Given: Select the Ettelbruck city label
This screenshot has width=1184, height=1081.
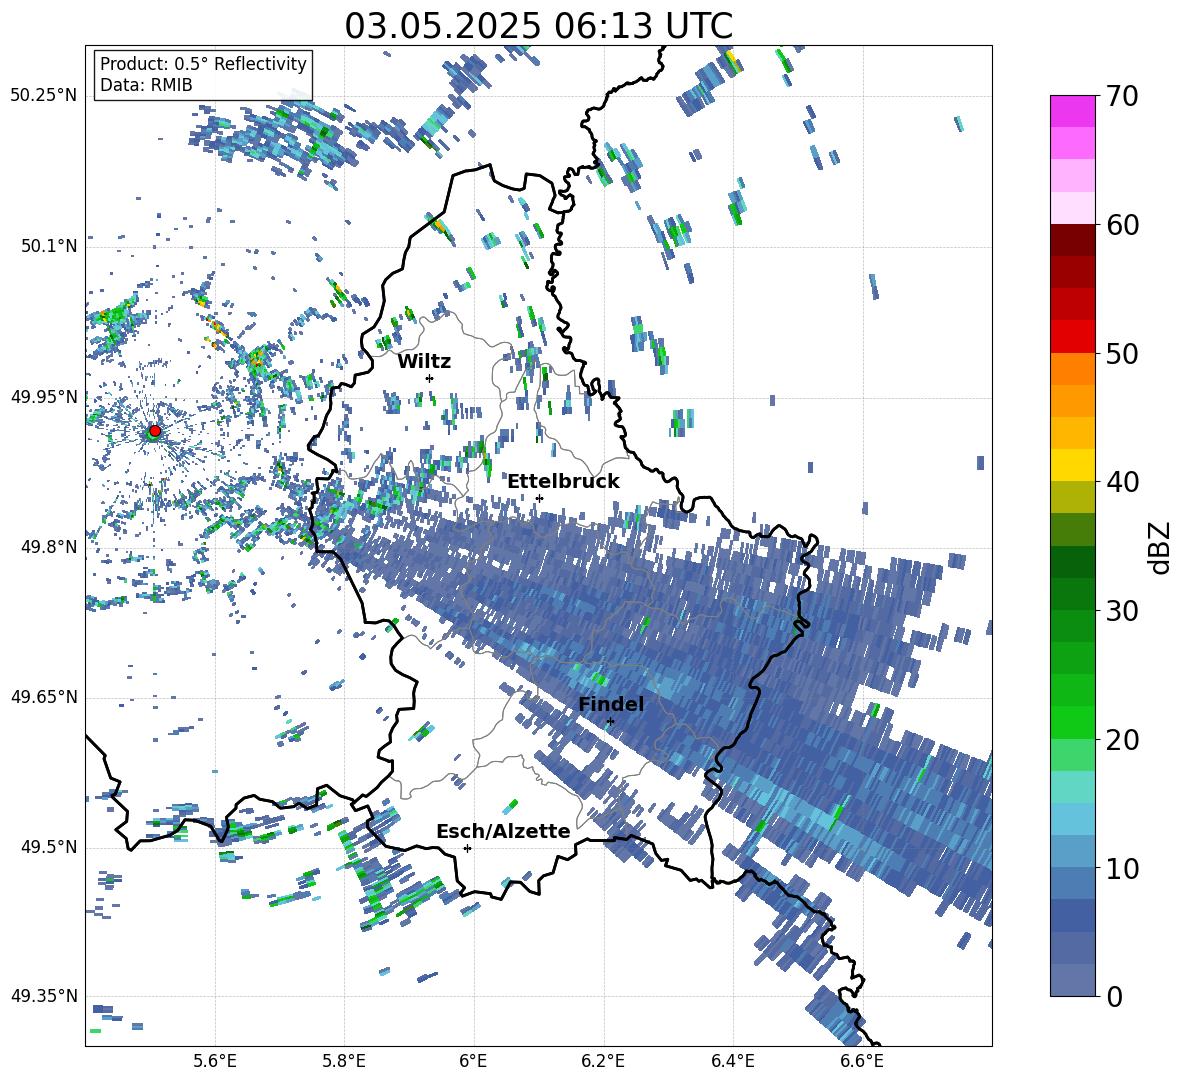Looking at the screenshot, I should tap(563, 482).
